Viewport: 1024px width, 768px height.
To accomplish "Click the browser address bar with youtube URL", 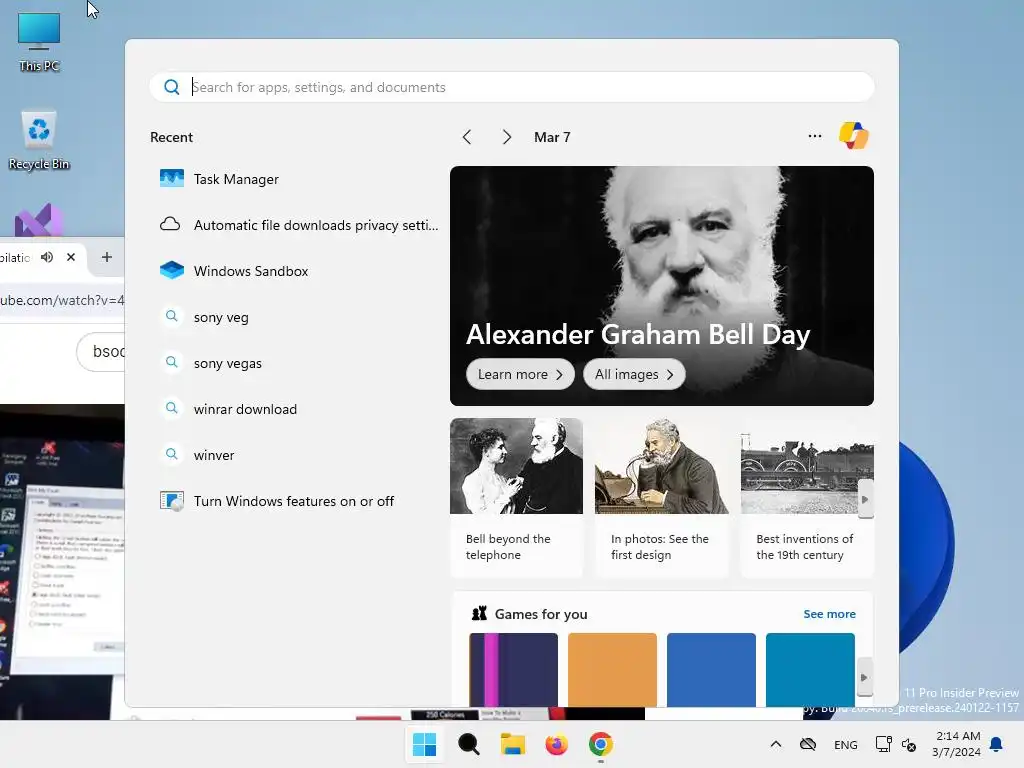I will pyautogui.click(x=62, y=300).
